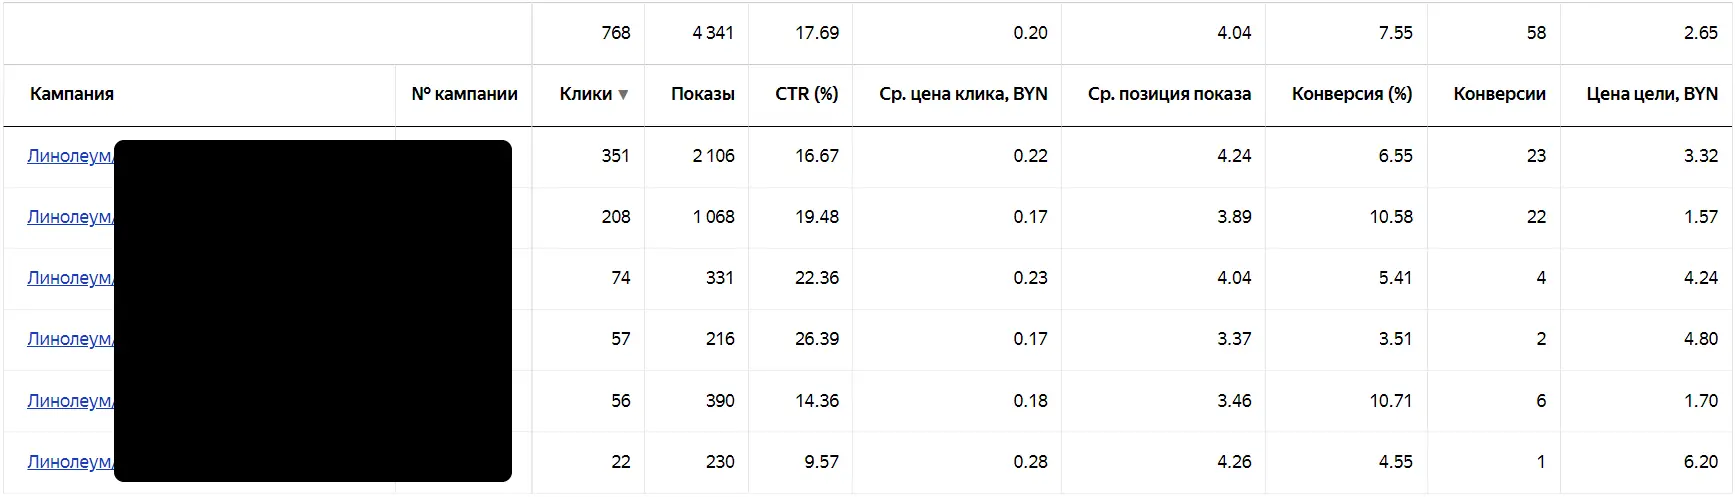Image resolution: width=1735 pixels, height=497 pixels.
Task: Sort by the Показы column header
Action: tap(702, 94)
